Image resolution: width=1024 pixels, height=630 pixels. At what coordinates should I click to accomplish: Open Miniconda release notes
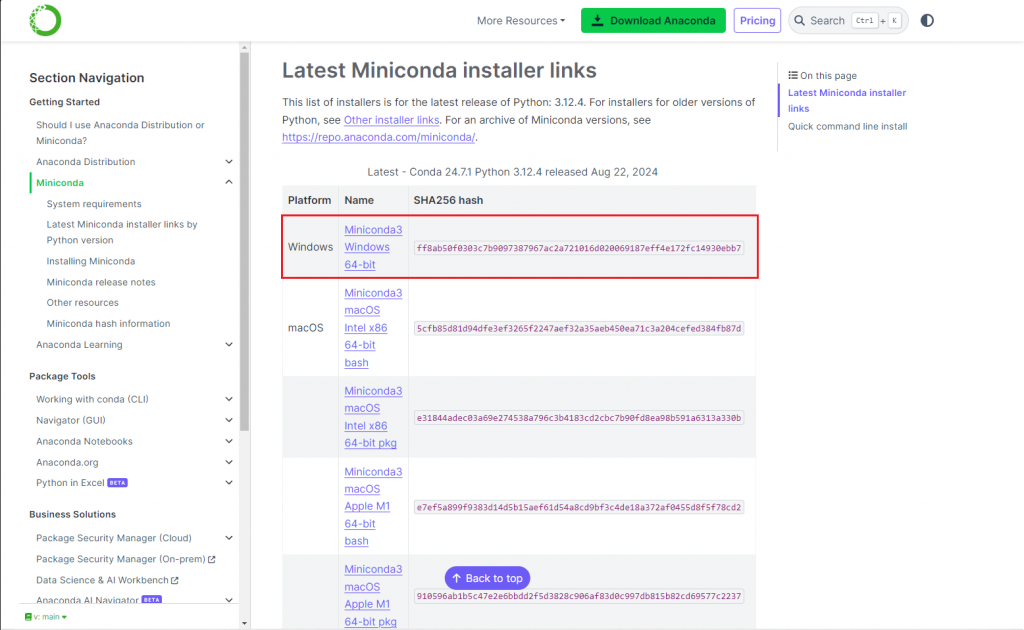pyautogui.click(x=101, y=282)
